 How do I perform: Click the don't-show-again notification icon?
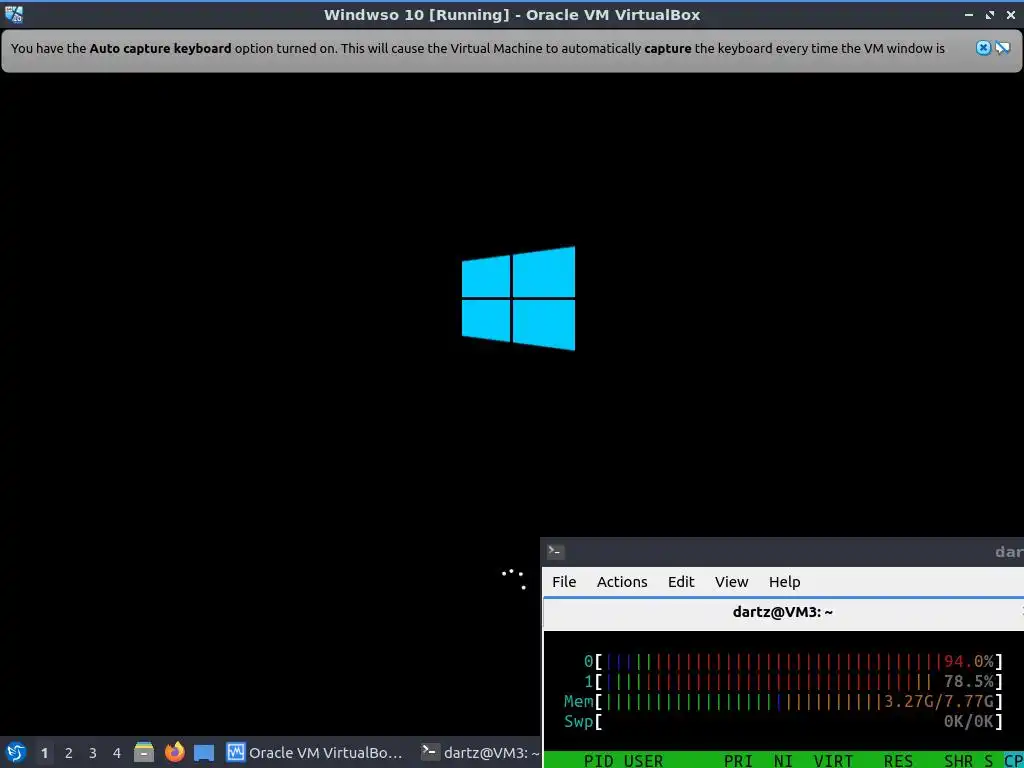coord(1002,48)
